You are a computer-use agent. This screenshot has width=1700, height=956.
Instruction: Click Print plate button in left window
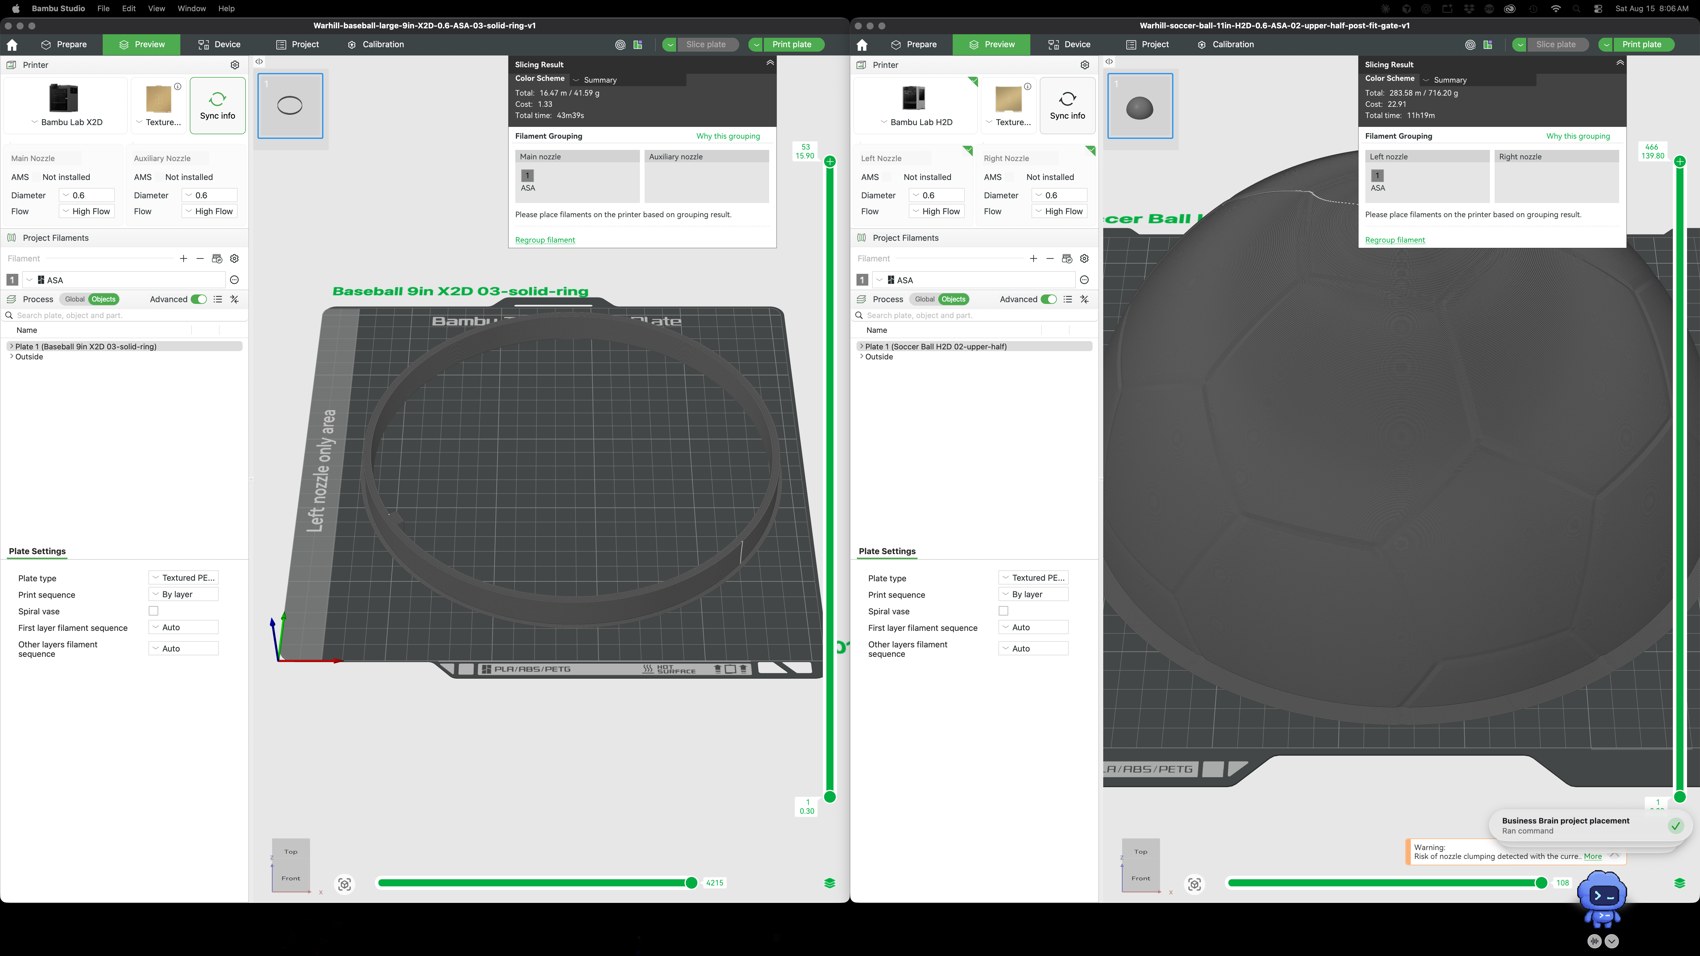tap(792, 45)
